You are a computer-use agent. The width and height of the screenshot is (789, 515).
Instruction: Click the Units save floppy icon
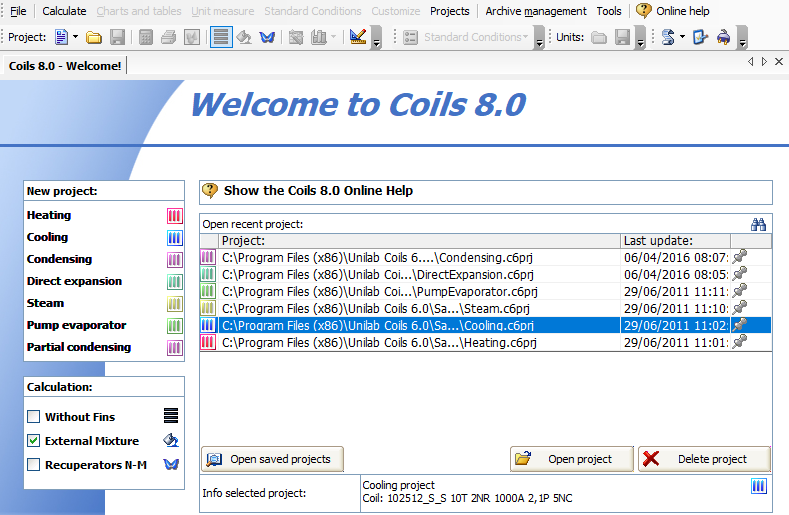tap(622, 37)
